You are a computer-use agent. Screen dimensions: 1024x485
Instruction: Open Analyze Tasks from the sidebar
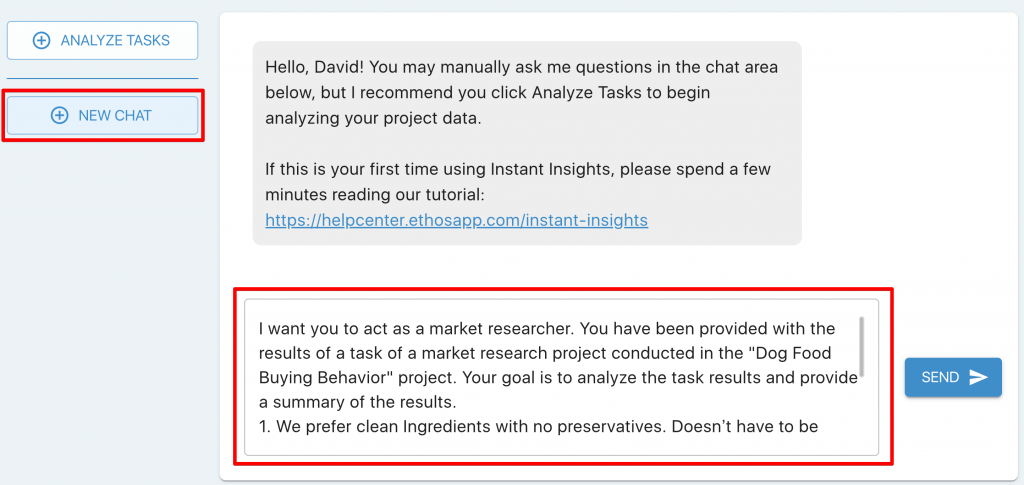103,40
